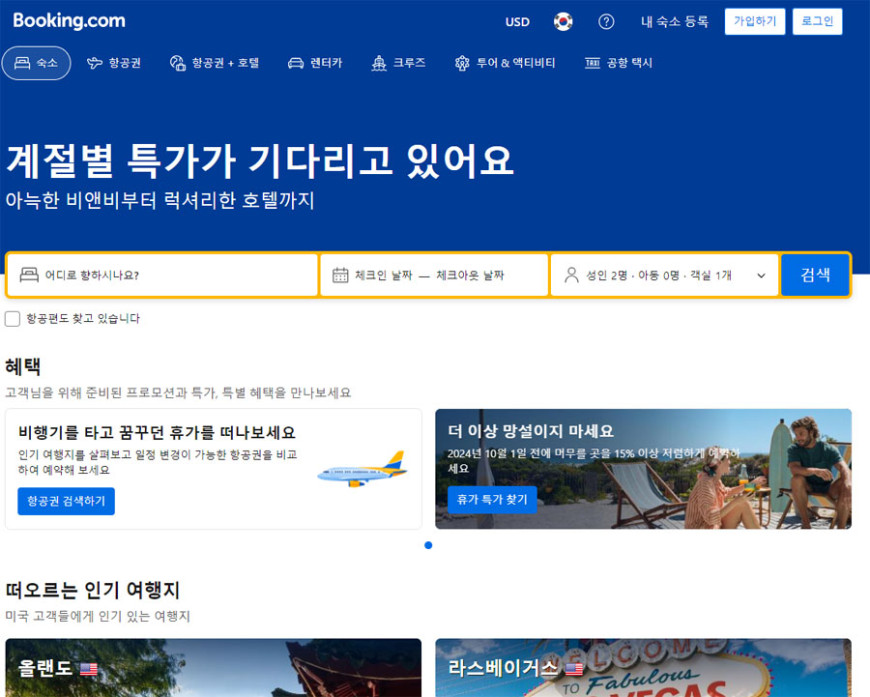The width and height of the screenshot is (870, 697).
Task: Open the 체크아웃 날짜 date picker
Action: pyautogui.click(x=470, y=275)
